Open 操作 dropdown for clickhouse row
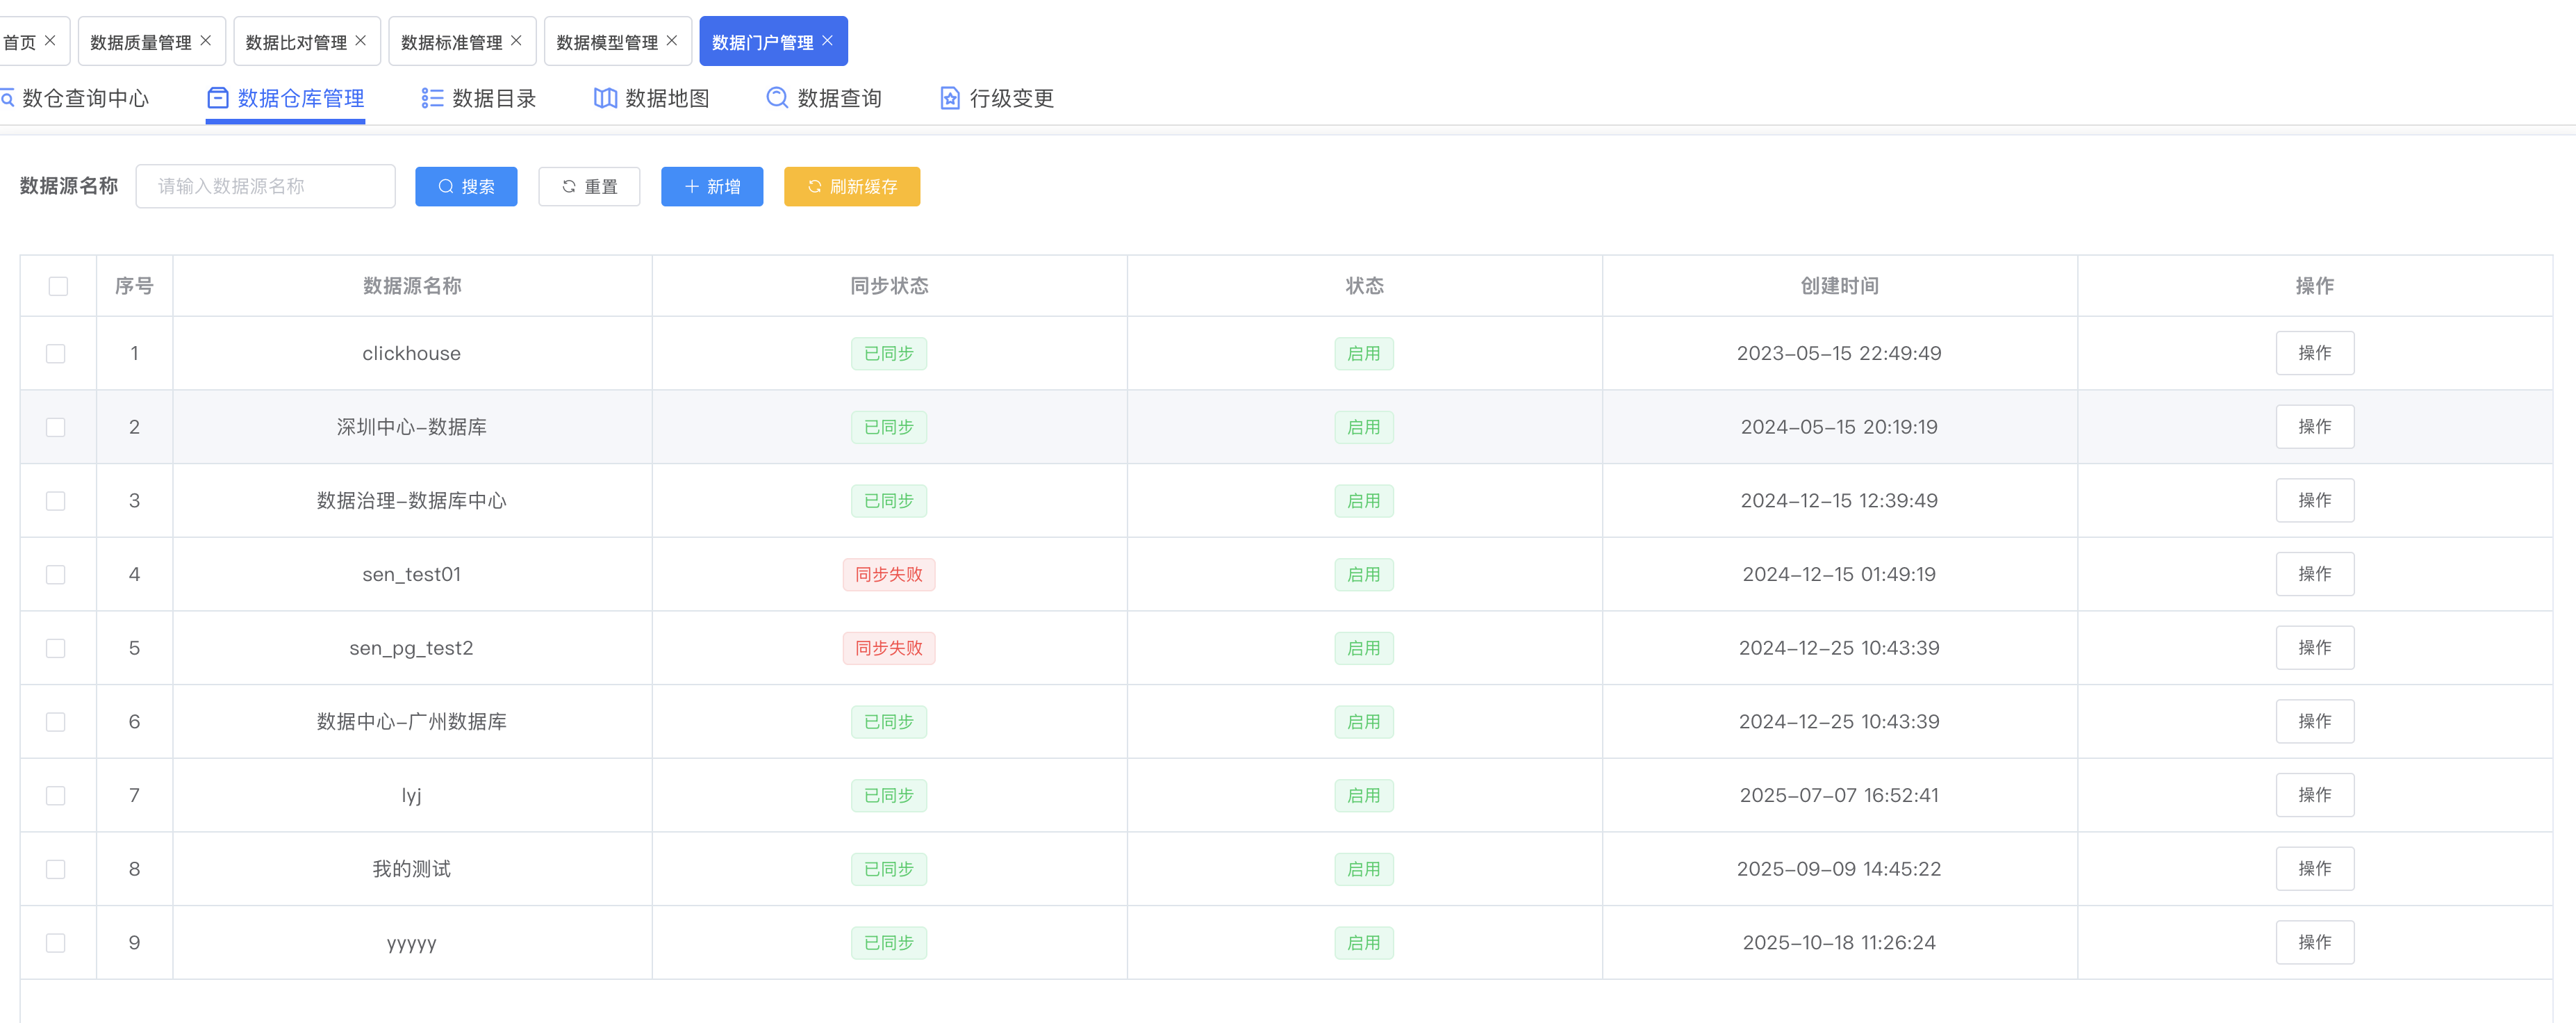 [2314, 353]
